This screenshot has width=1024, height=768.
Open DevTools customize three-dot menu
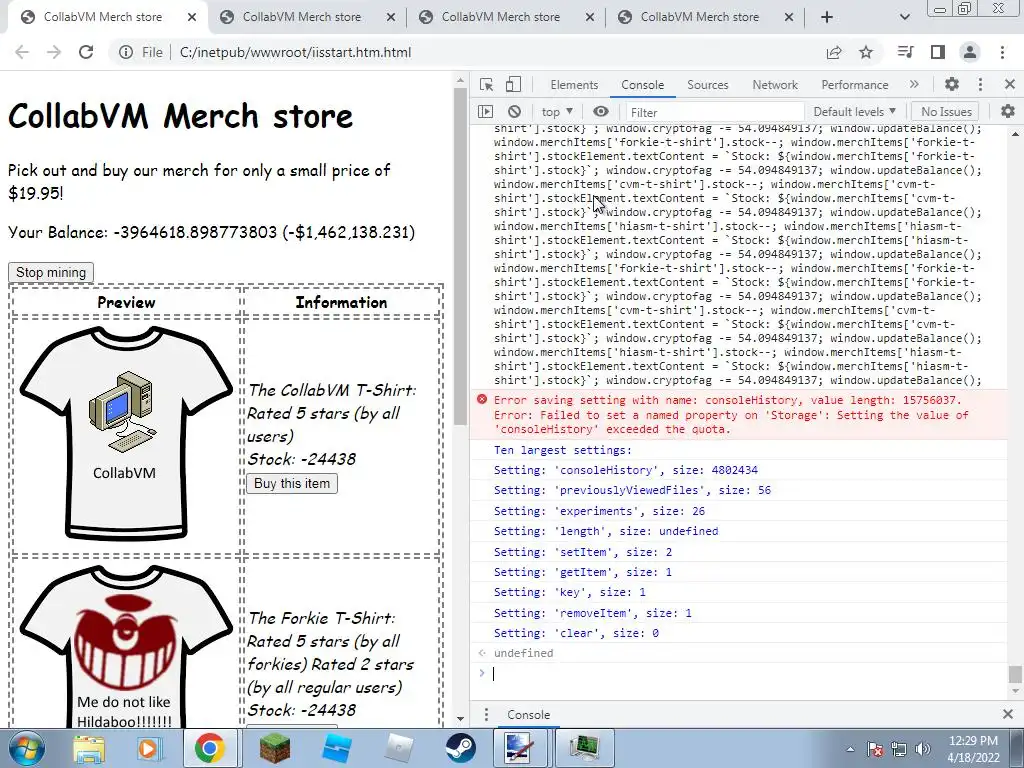[x=980, y=84]
